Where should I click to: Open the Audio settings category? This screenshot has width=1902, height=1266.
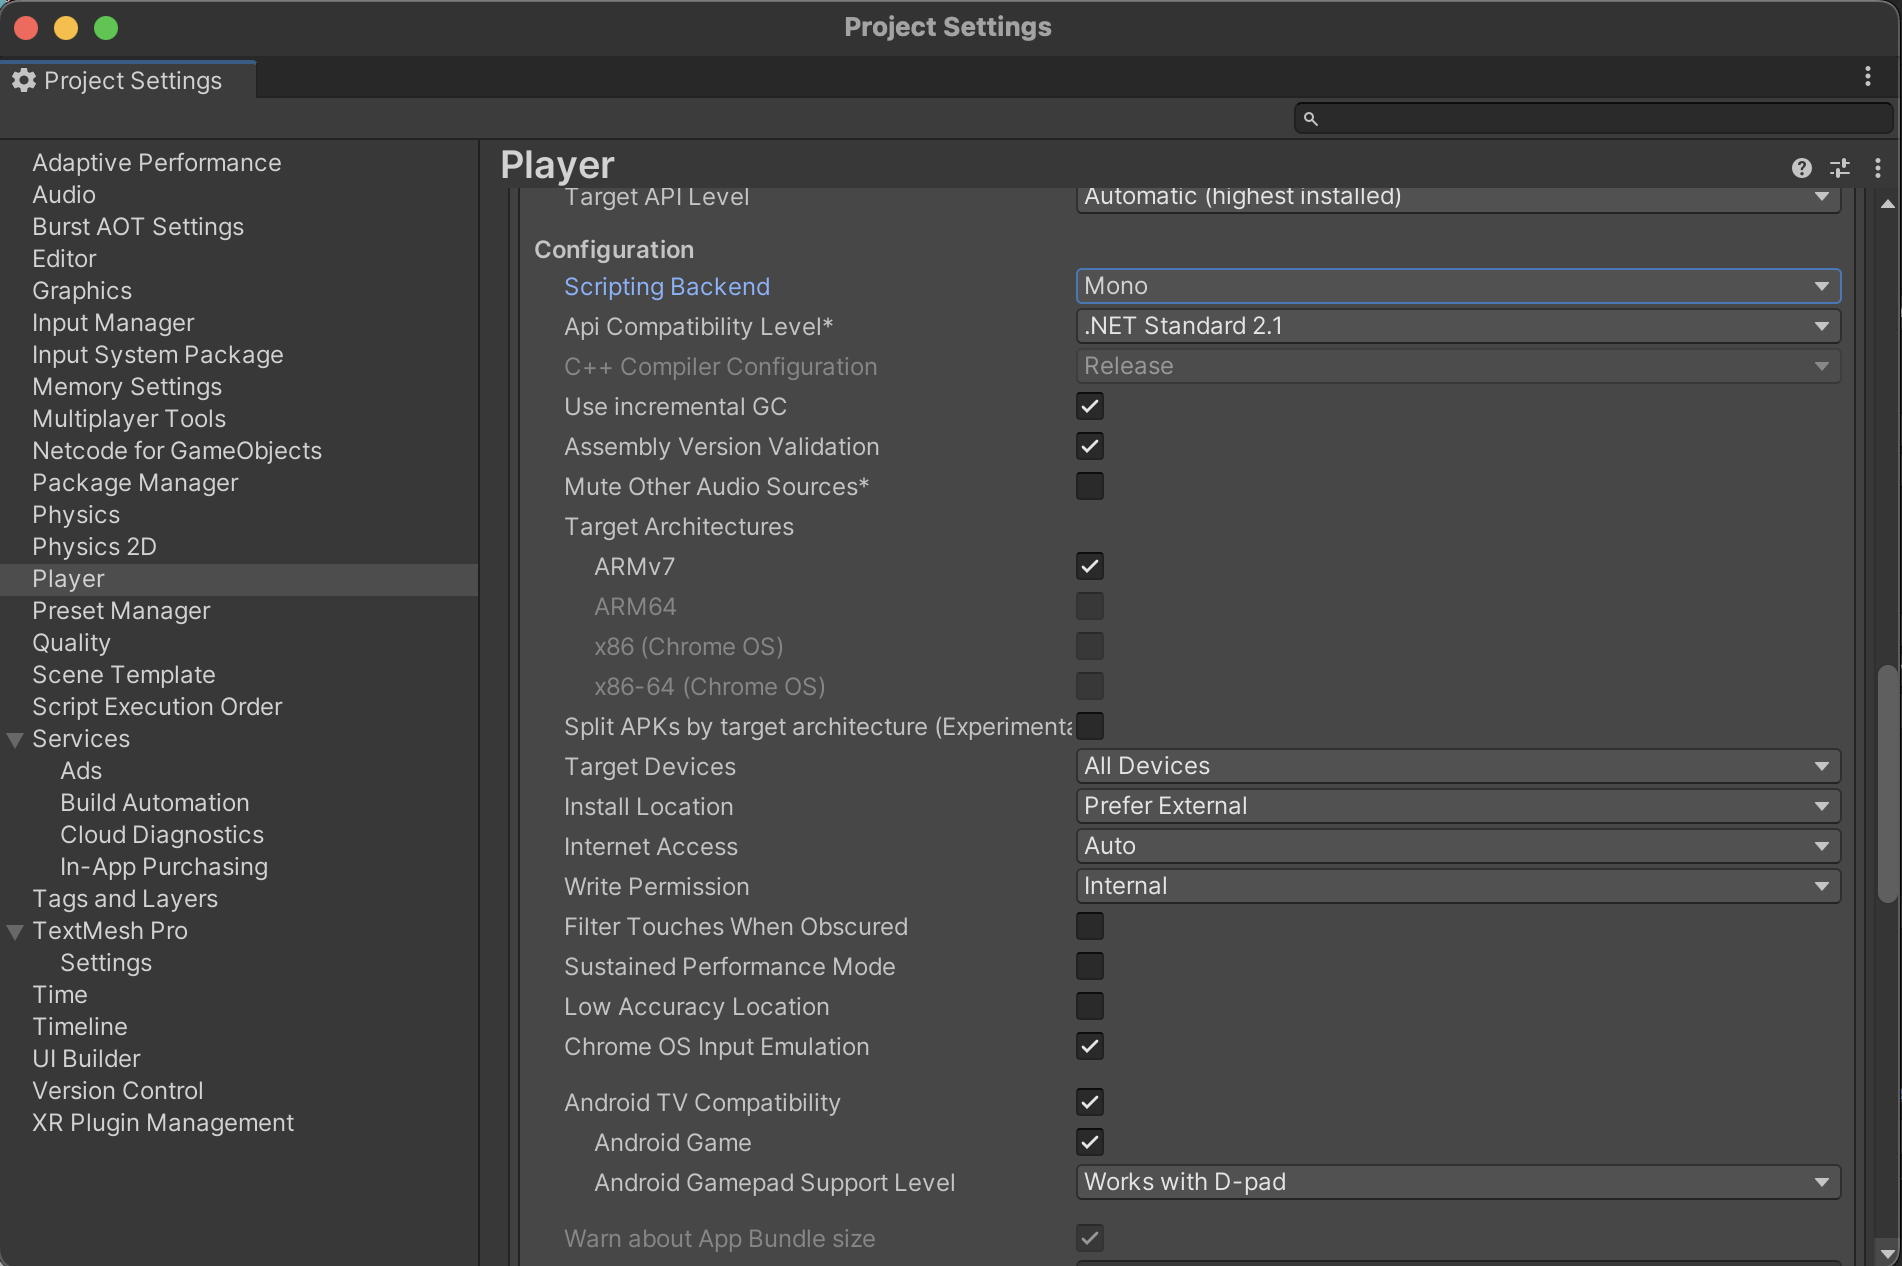point(64,195)
